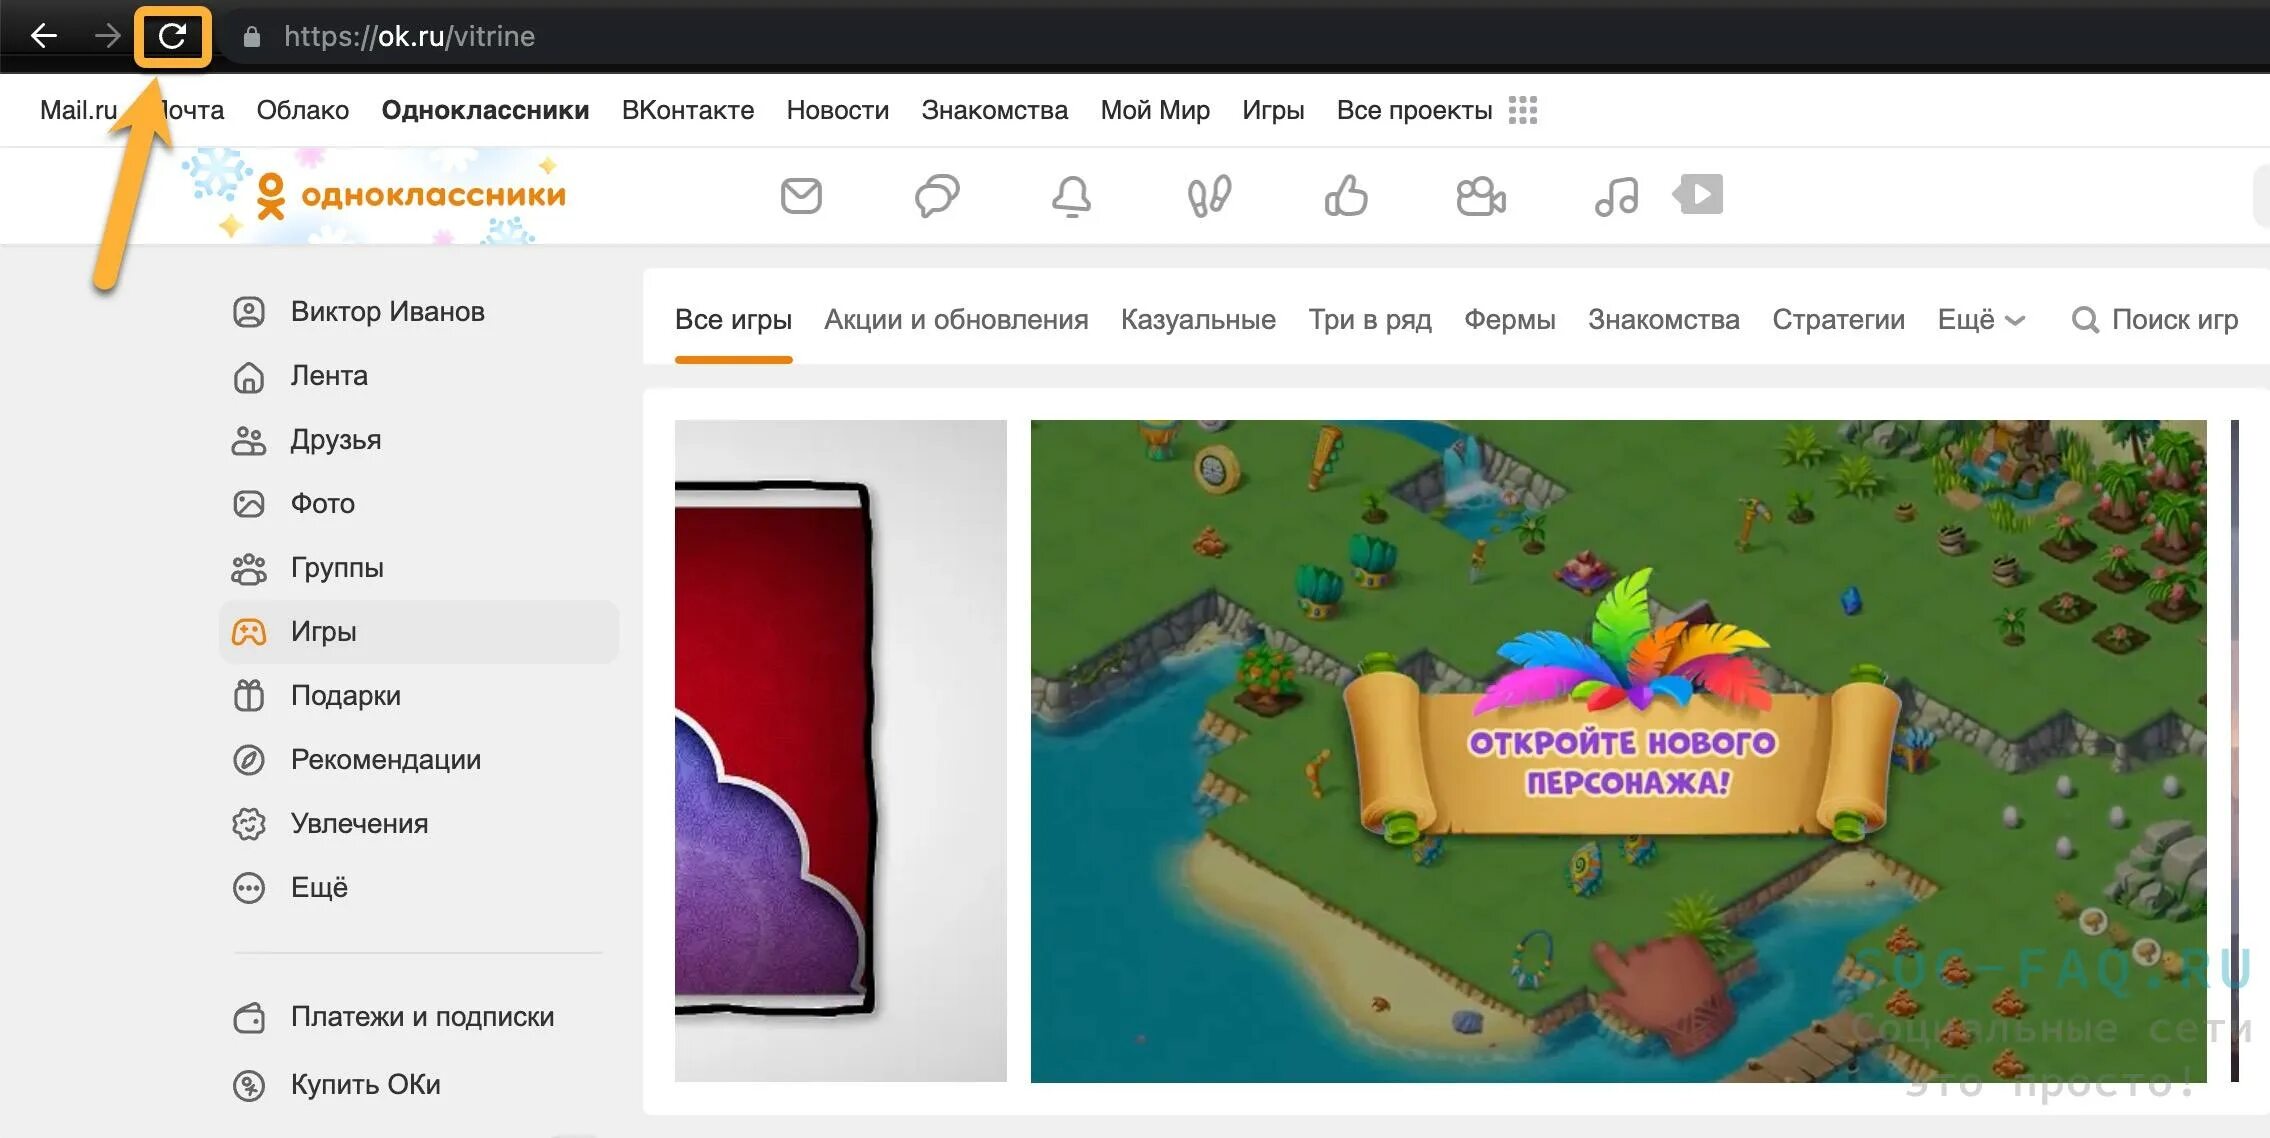This screenshot has height=1138, width=2270.
Task: Open guests footprints icon
Action: tap(1209, 196)
